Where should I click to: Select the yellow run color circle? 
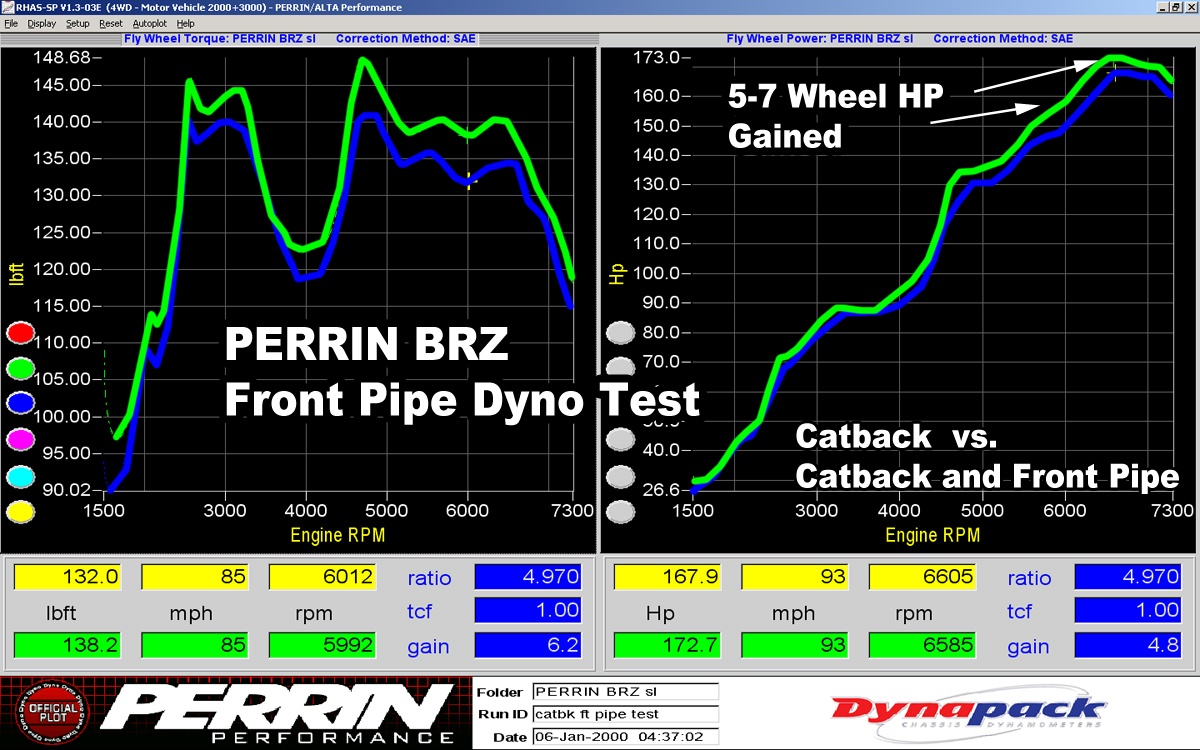[x=21, y=511]
